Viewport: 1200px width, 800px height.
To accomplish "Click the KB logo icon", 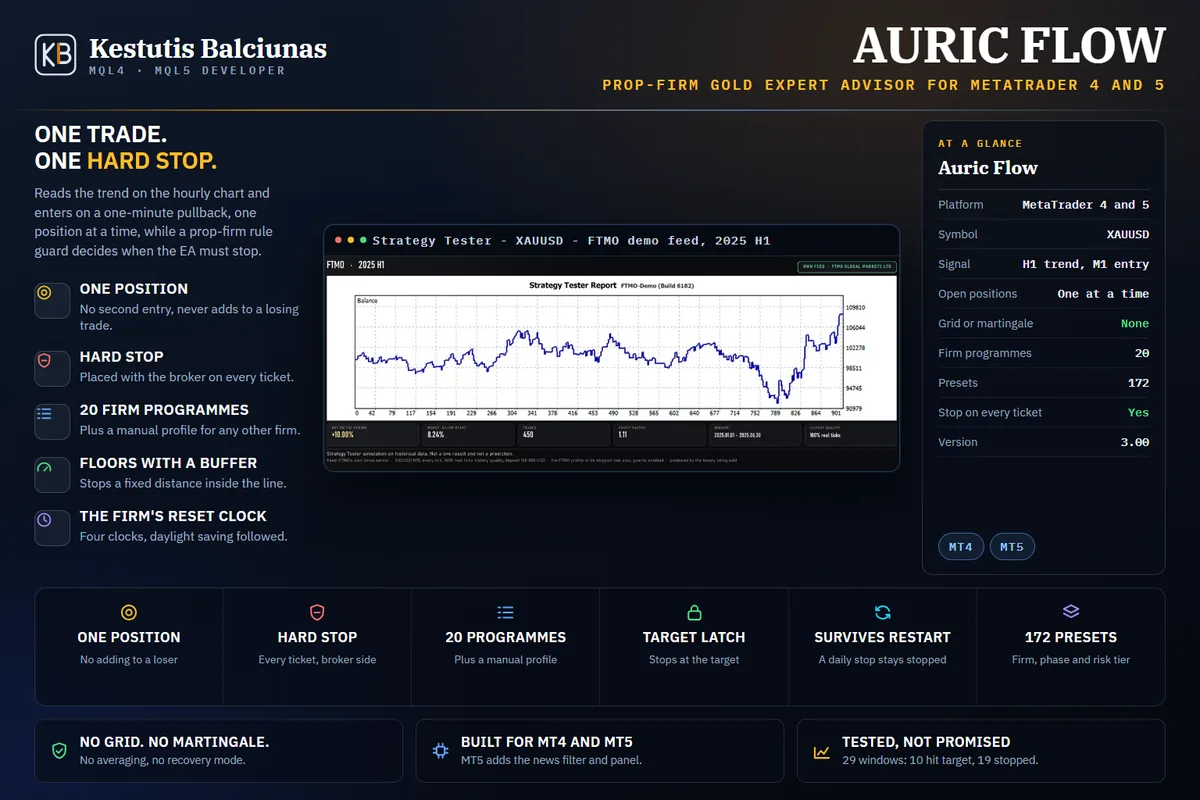I will tap(55, 55).
